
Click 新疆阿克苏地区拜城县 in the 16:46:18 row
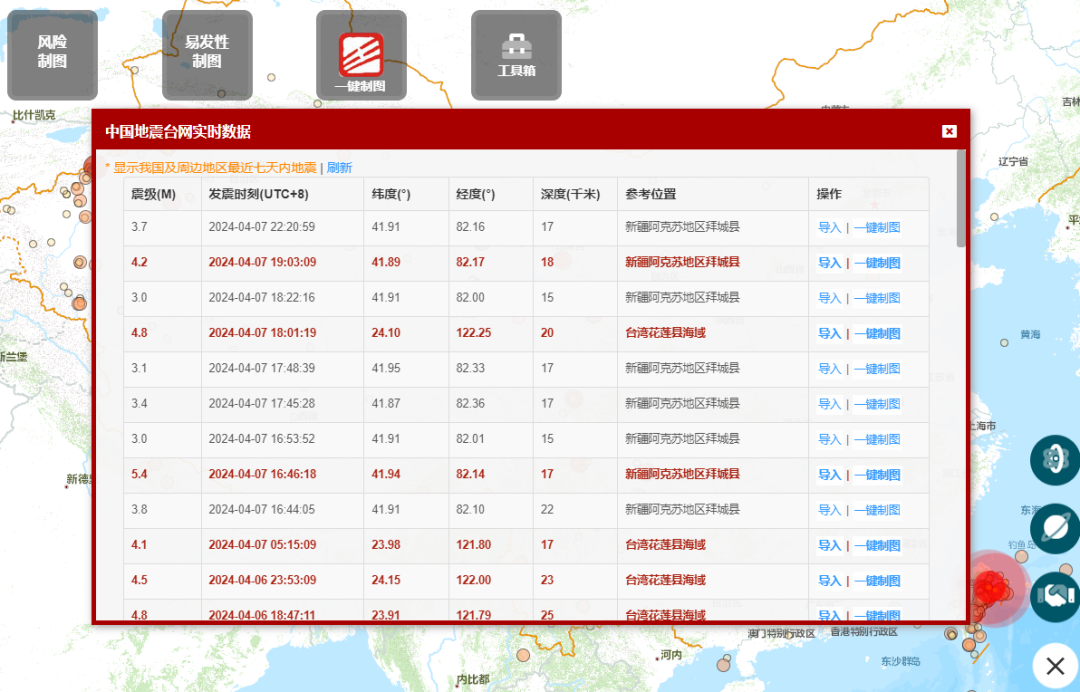[683, 474]
